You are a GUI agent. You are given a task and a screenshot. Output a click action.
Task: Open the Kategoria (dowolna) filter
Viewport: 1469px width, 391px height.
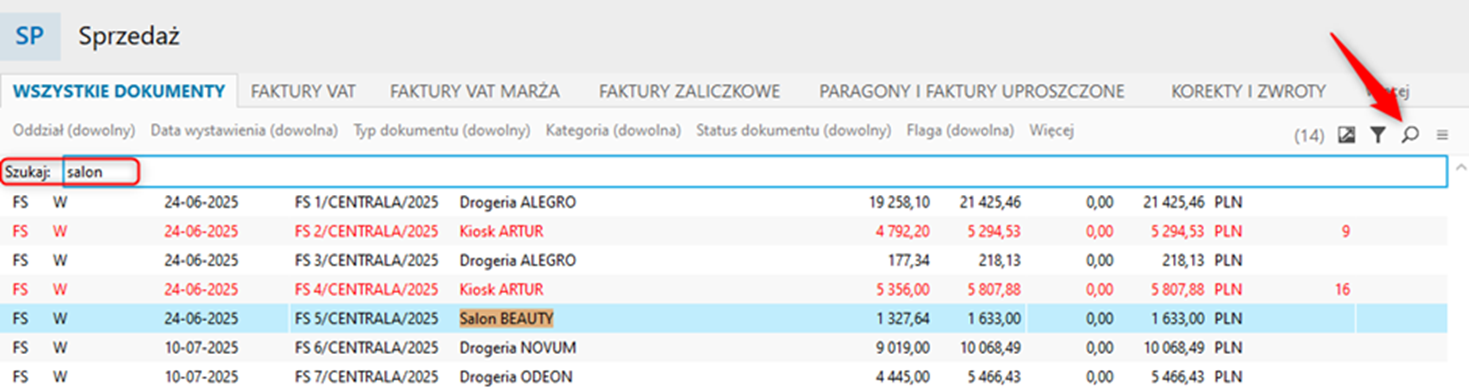[613, 130]
